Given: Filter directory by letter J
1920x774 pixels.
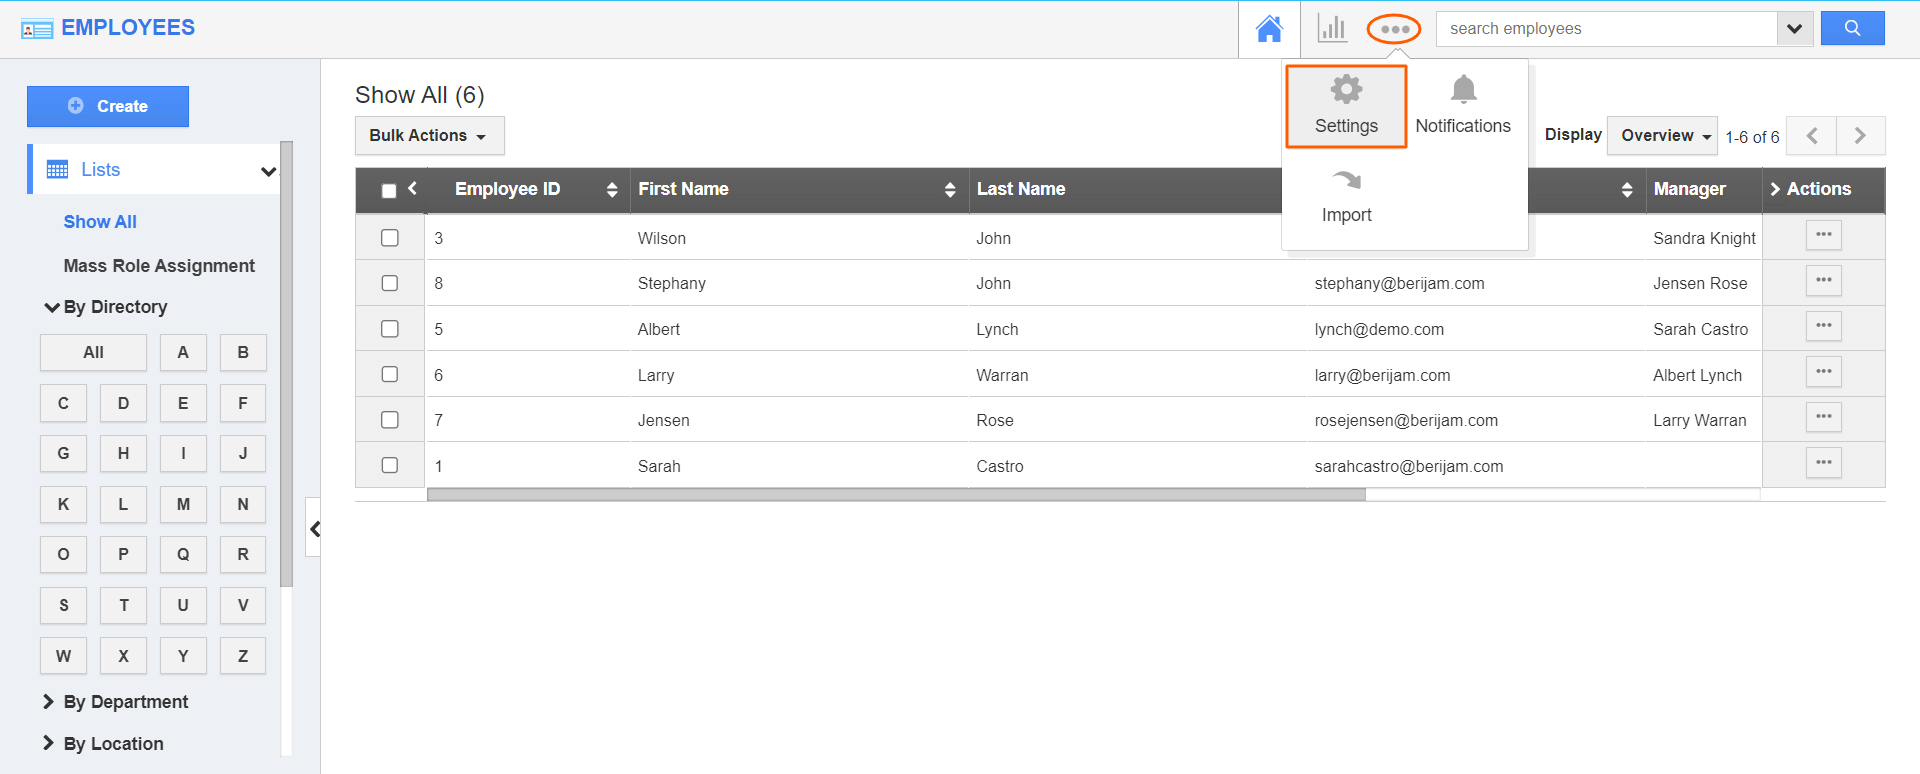Looking at the screenshot, I should (243, 453).
